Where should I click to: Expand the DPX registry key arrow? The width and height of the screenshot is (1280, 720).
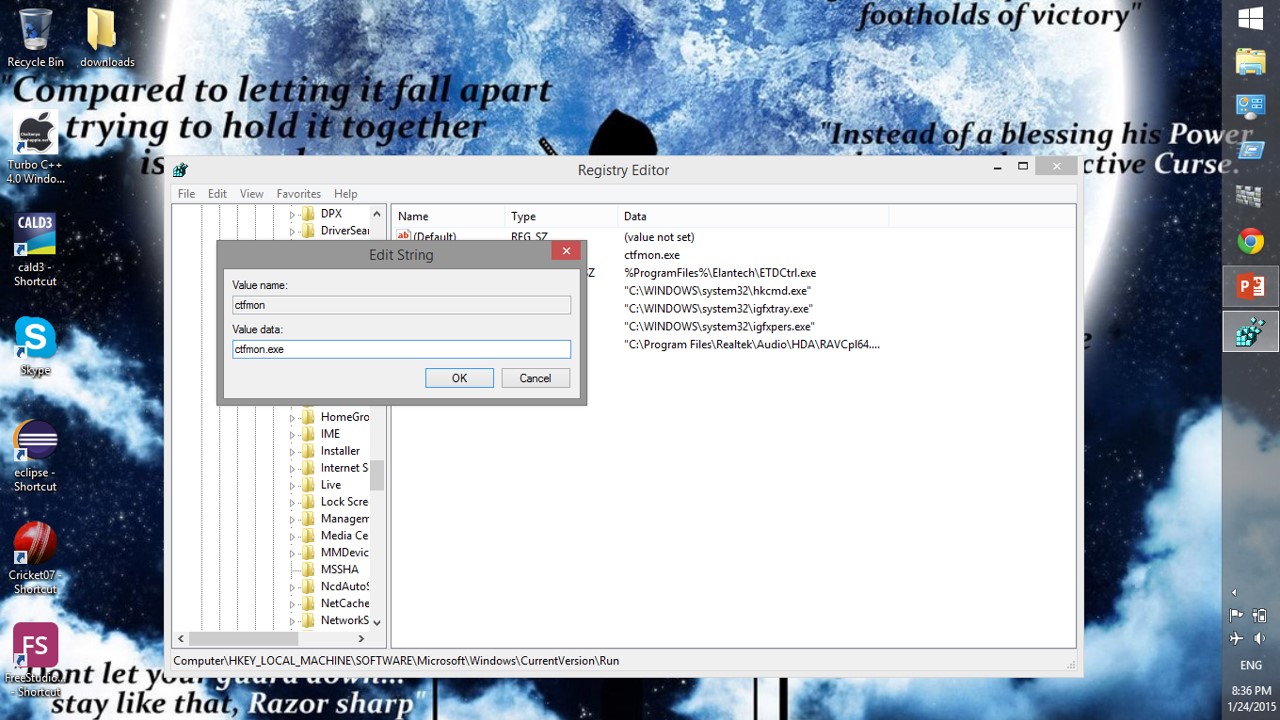click(293, 215)
